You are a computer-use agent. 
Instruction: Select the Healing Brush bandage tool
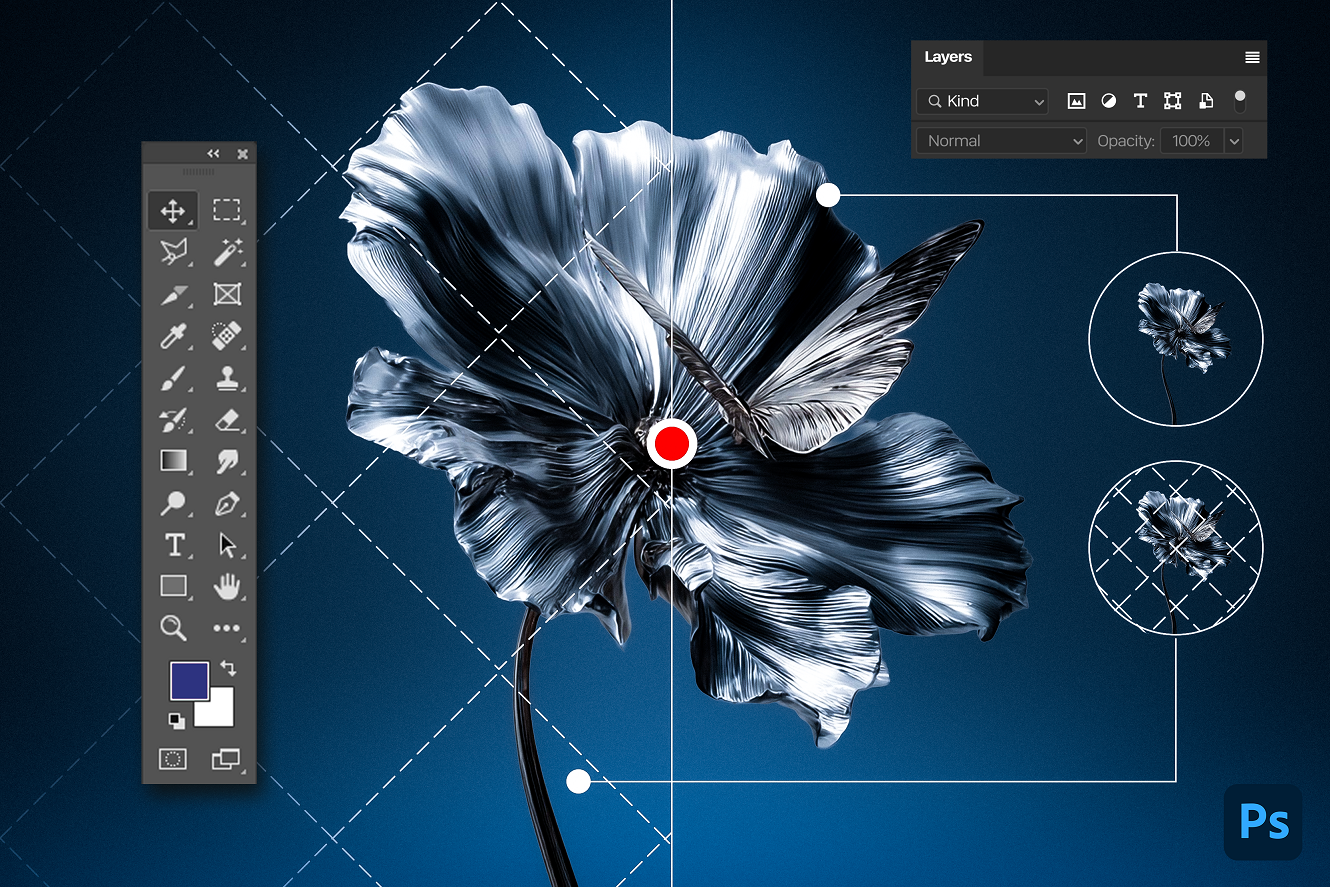228,336
